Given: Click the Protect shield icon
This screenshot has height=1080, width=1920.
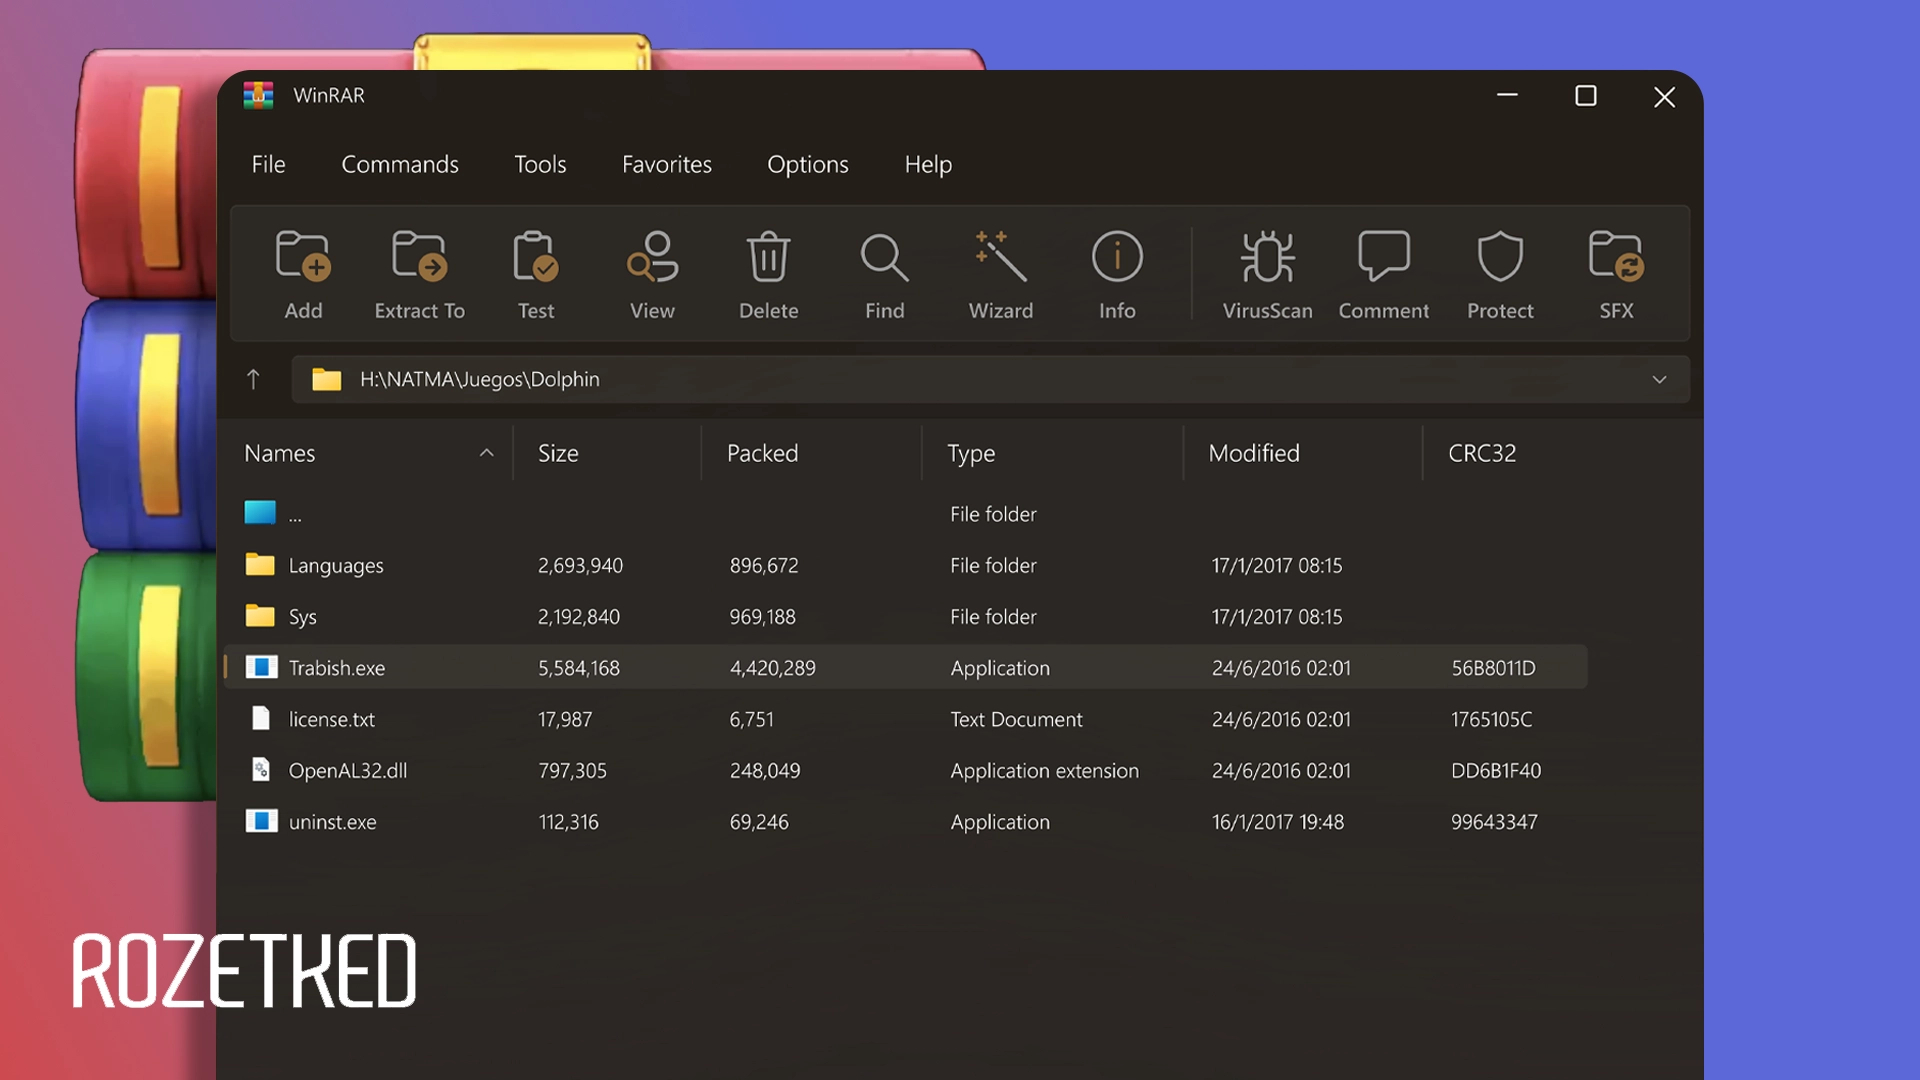Looking at the screenshot, I should click(x=1500, y=257).
